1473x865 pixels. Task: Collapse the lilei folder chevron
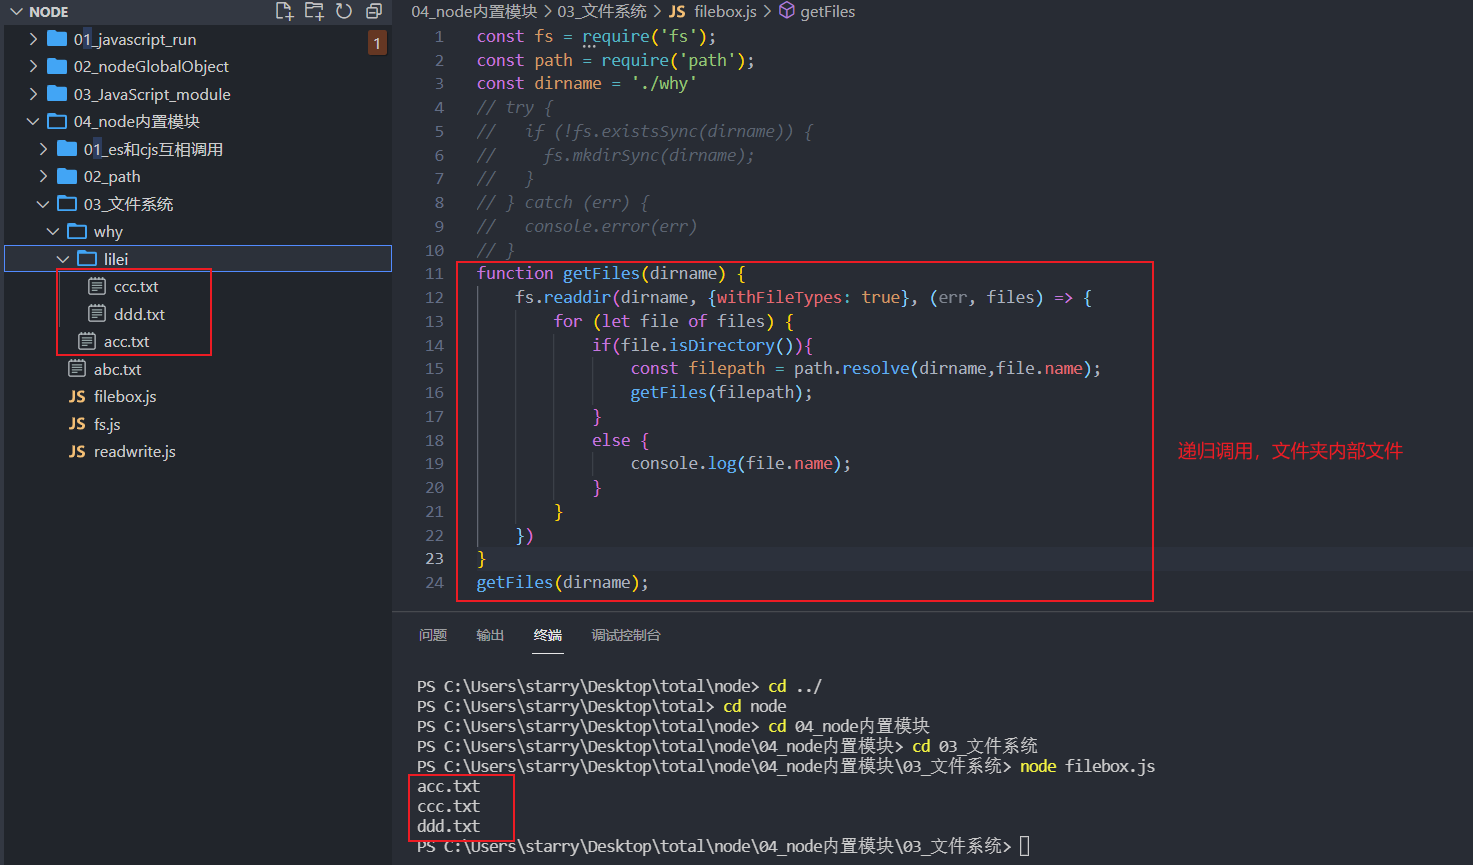point(63,259)
